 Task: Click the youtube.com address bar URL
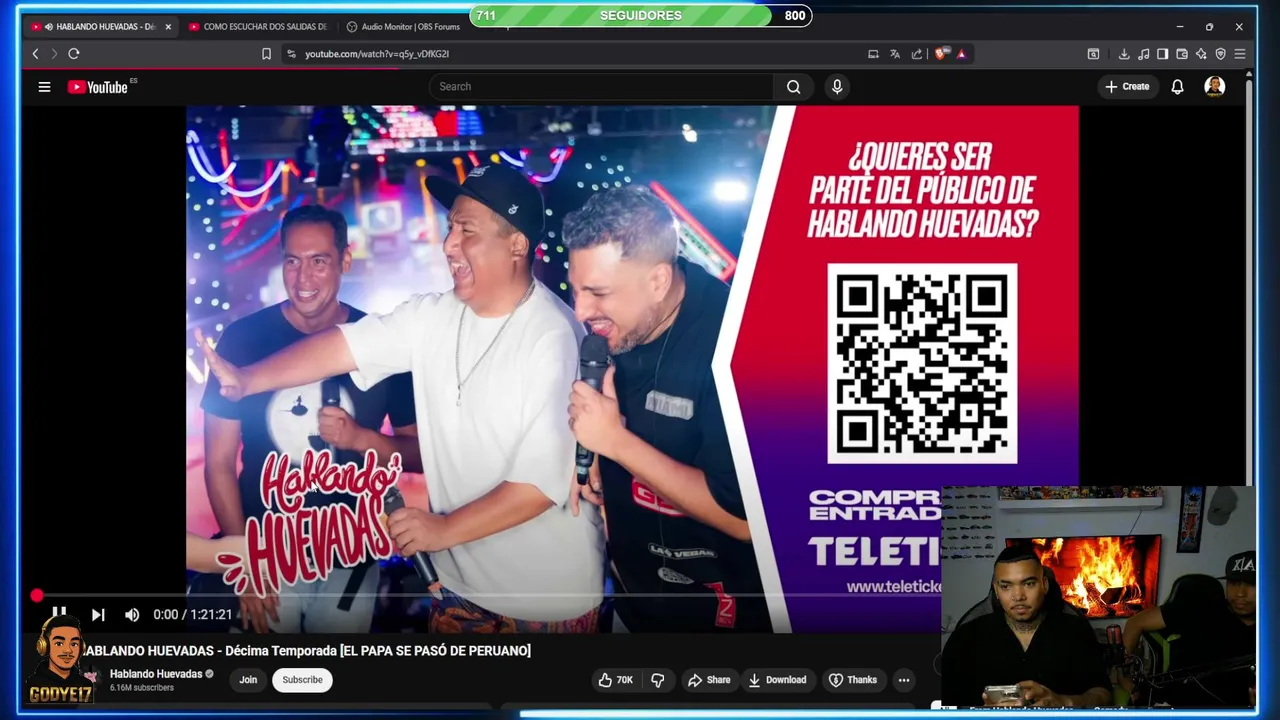(377, 54)
